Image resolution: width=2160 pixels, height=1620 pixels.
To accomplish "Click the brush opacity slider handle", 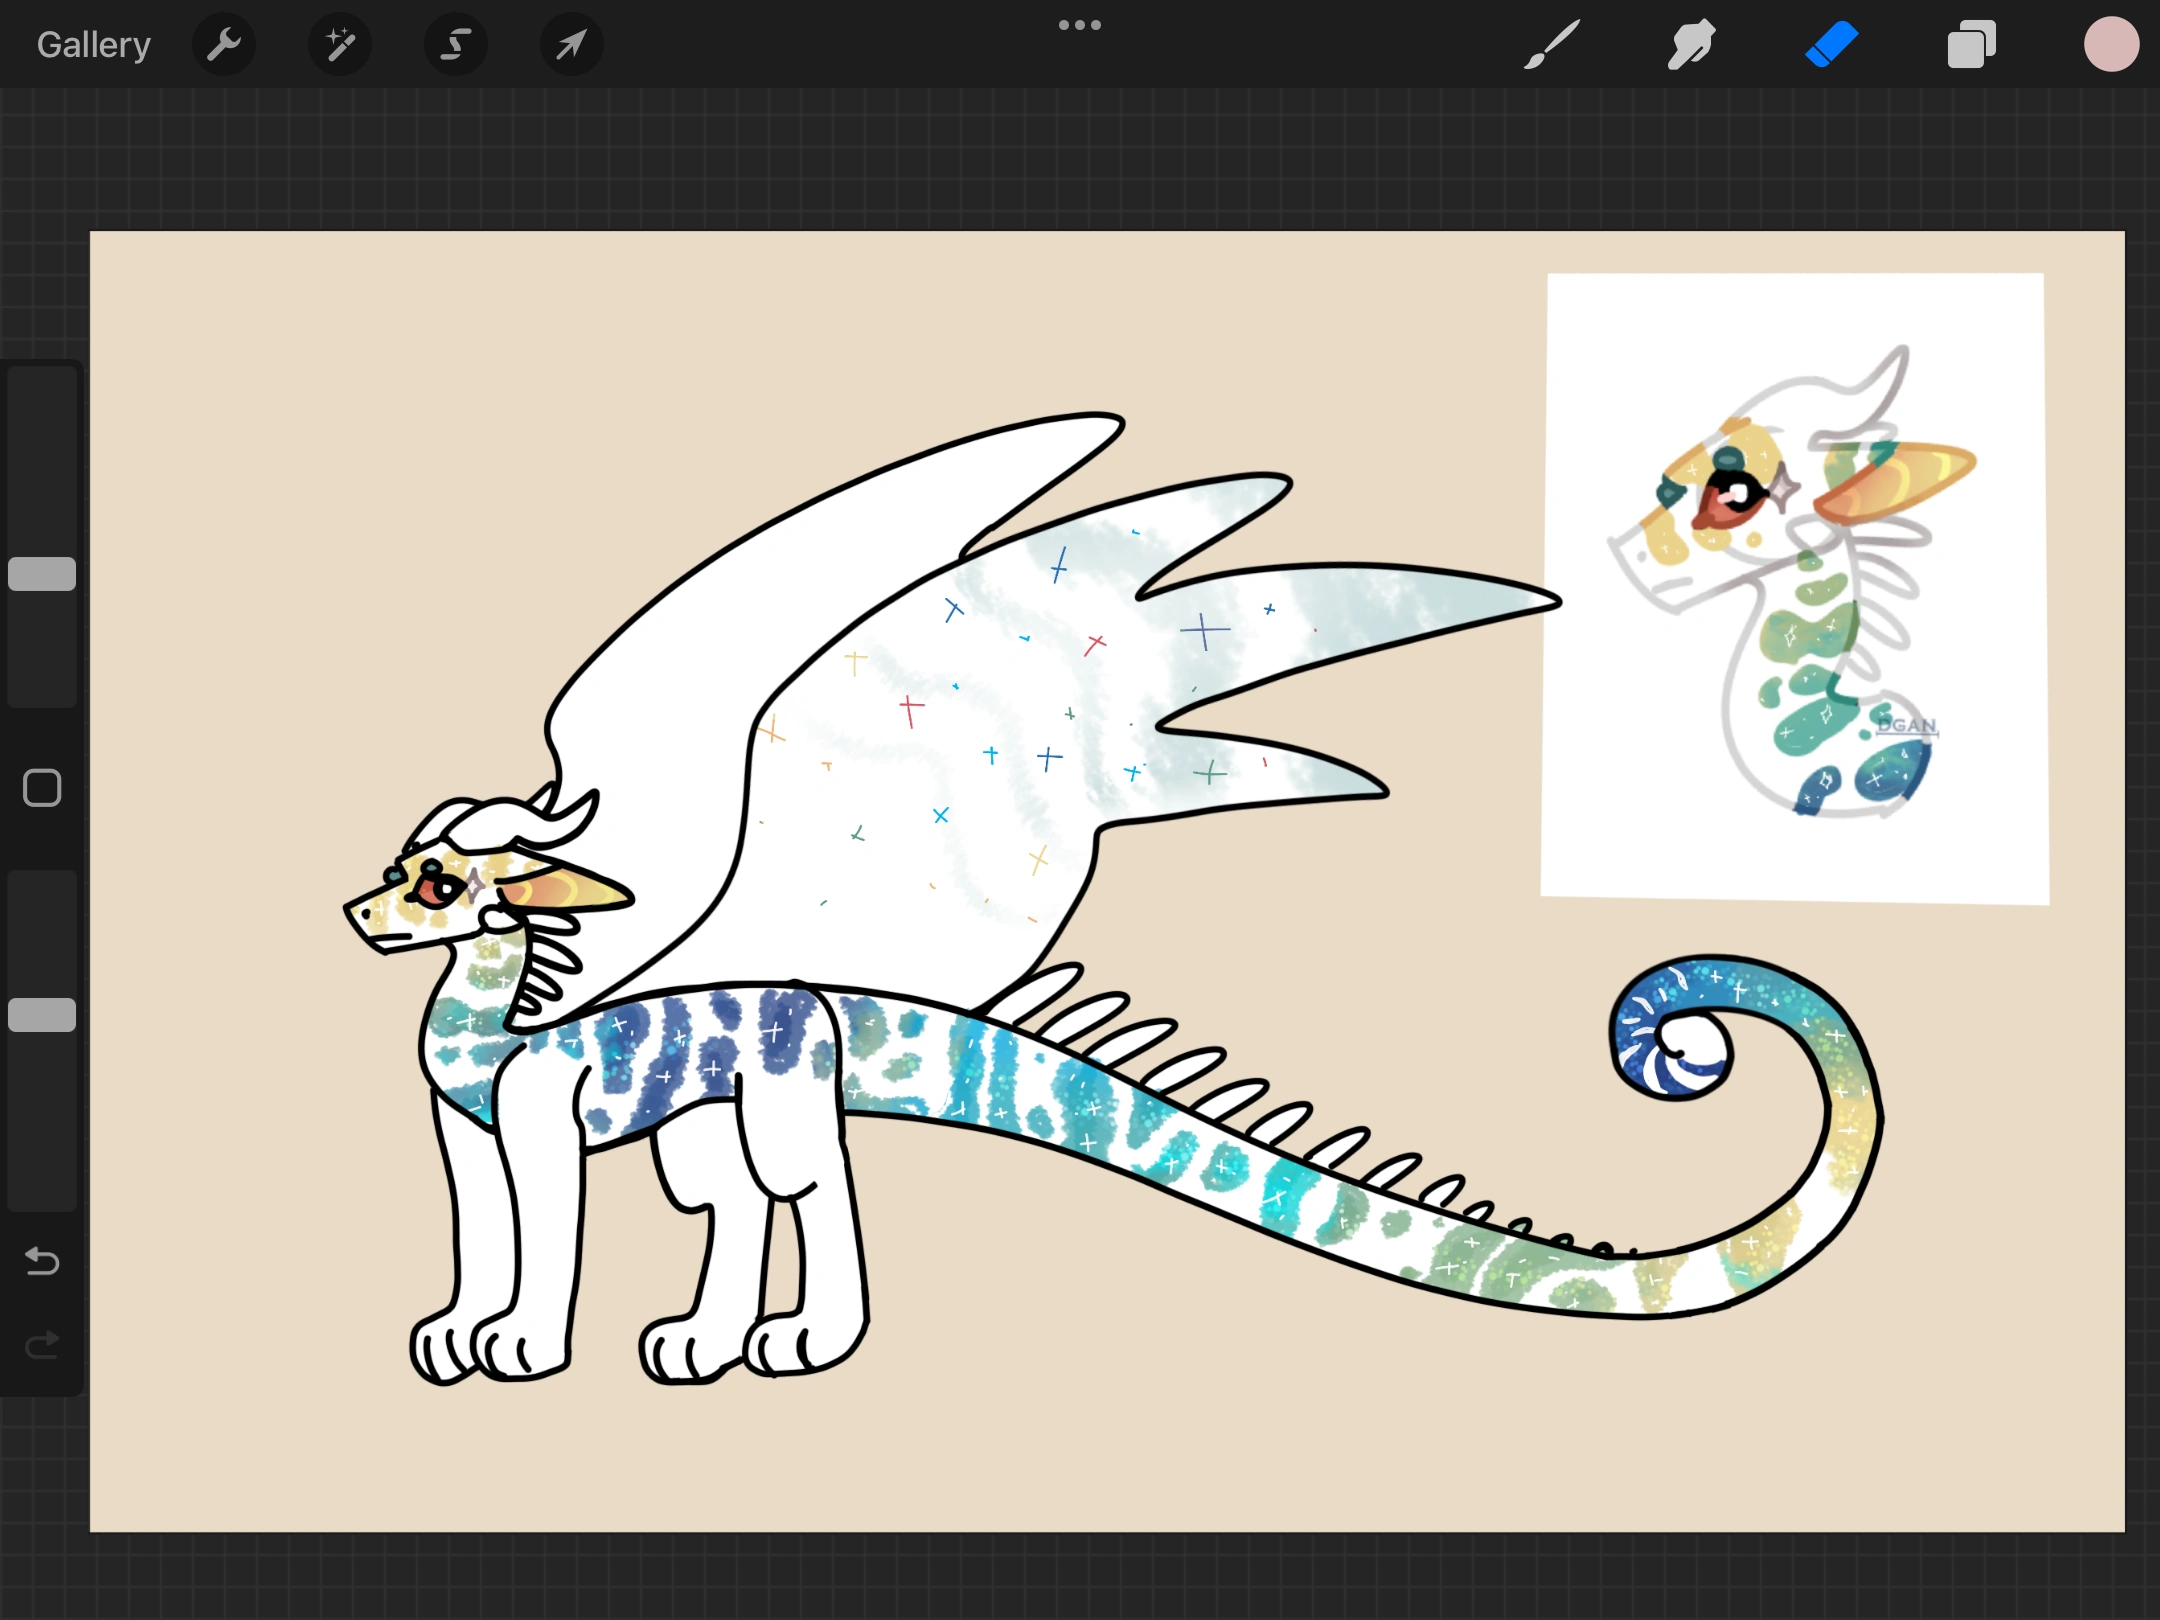I will (x=42, y=1015).
